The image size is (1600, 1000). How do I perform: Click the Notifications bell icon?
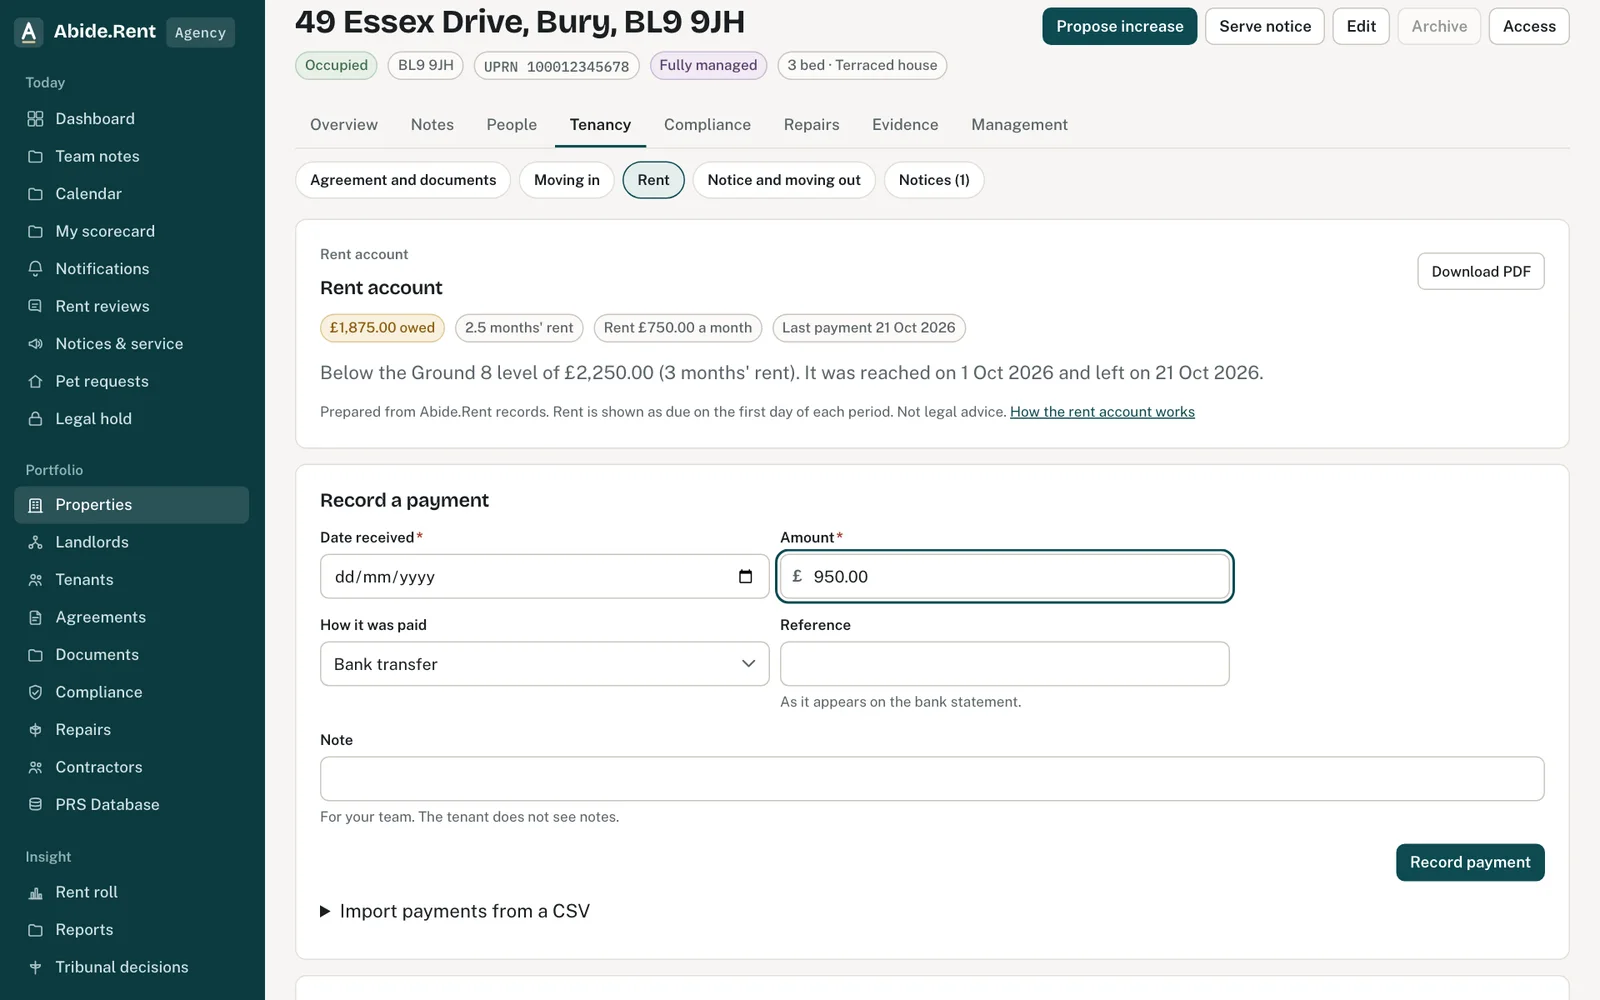[x=35, y=269]
